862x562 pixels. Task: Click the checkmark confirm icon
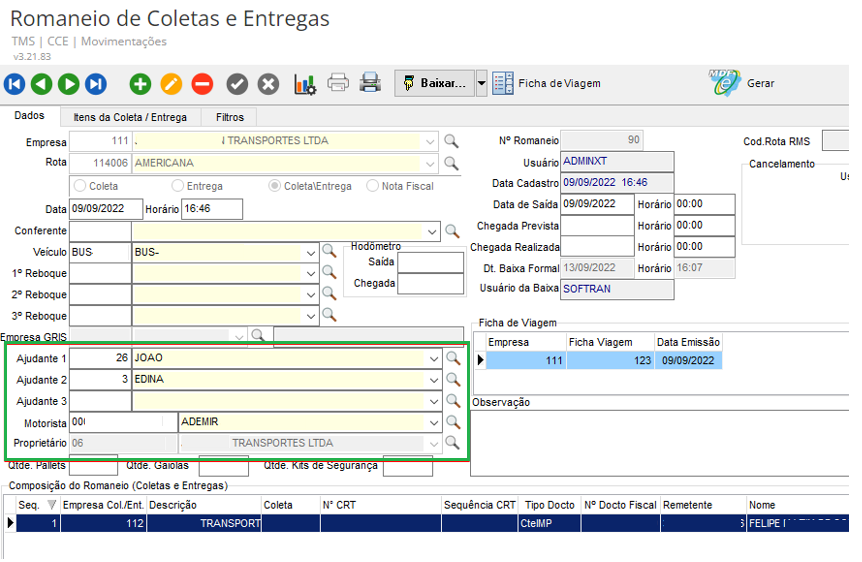coord(237,84)
